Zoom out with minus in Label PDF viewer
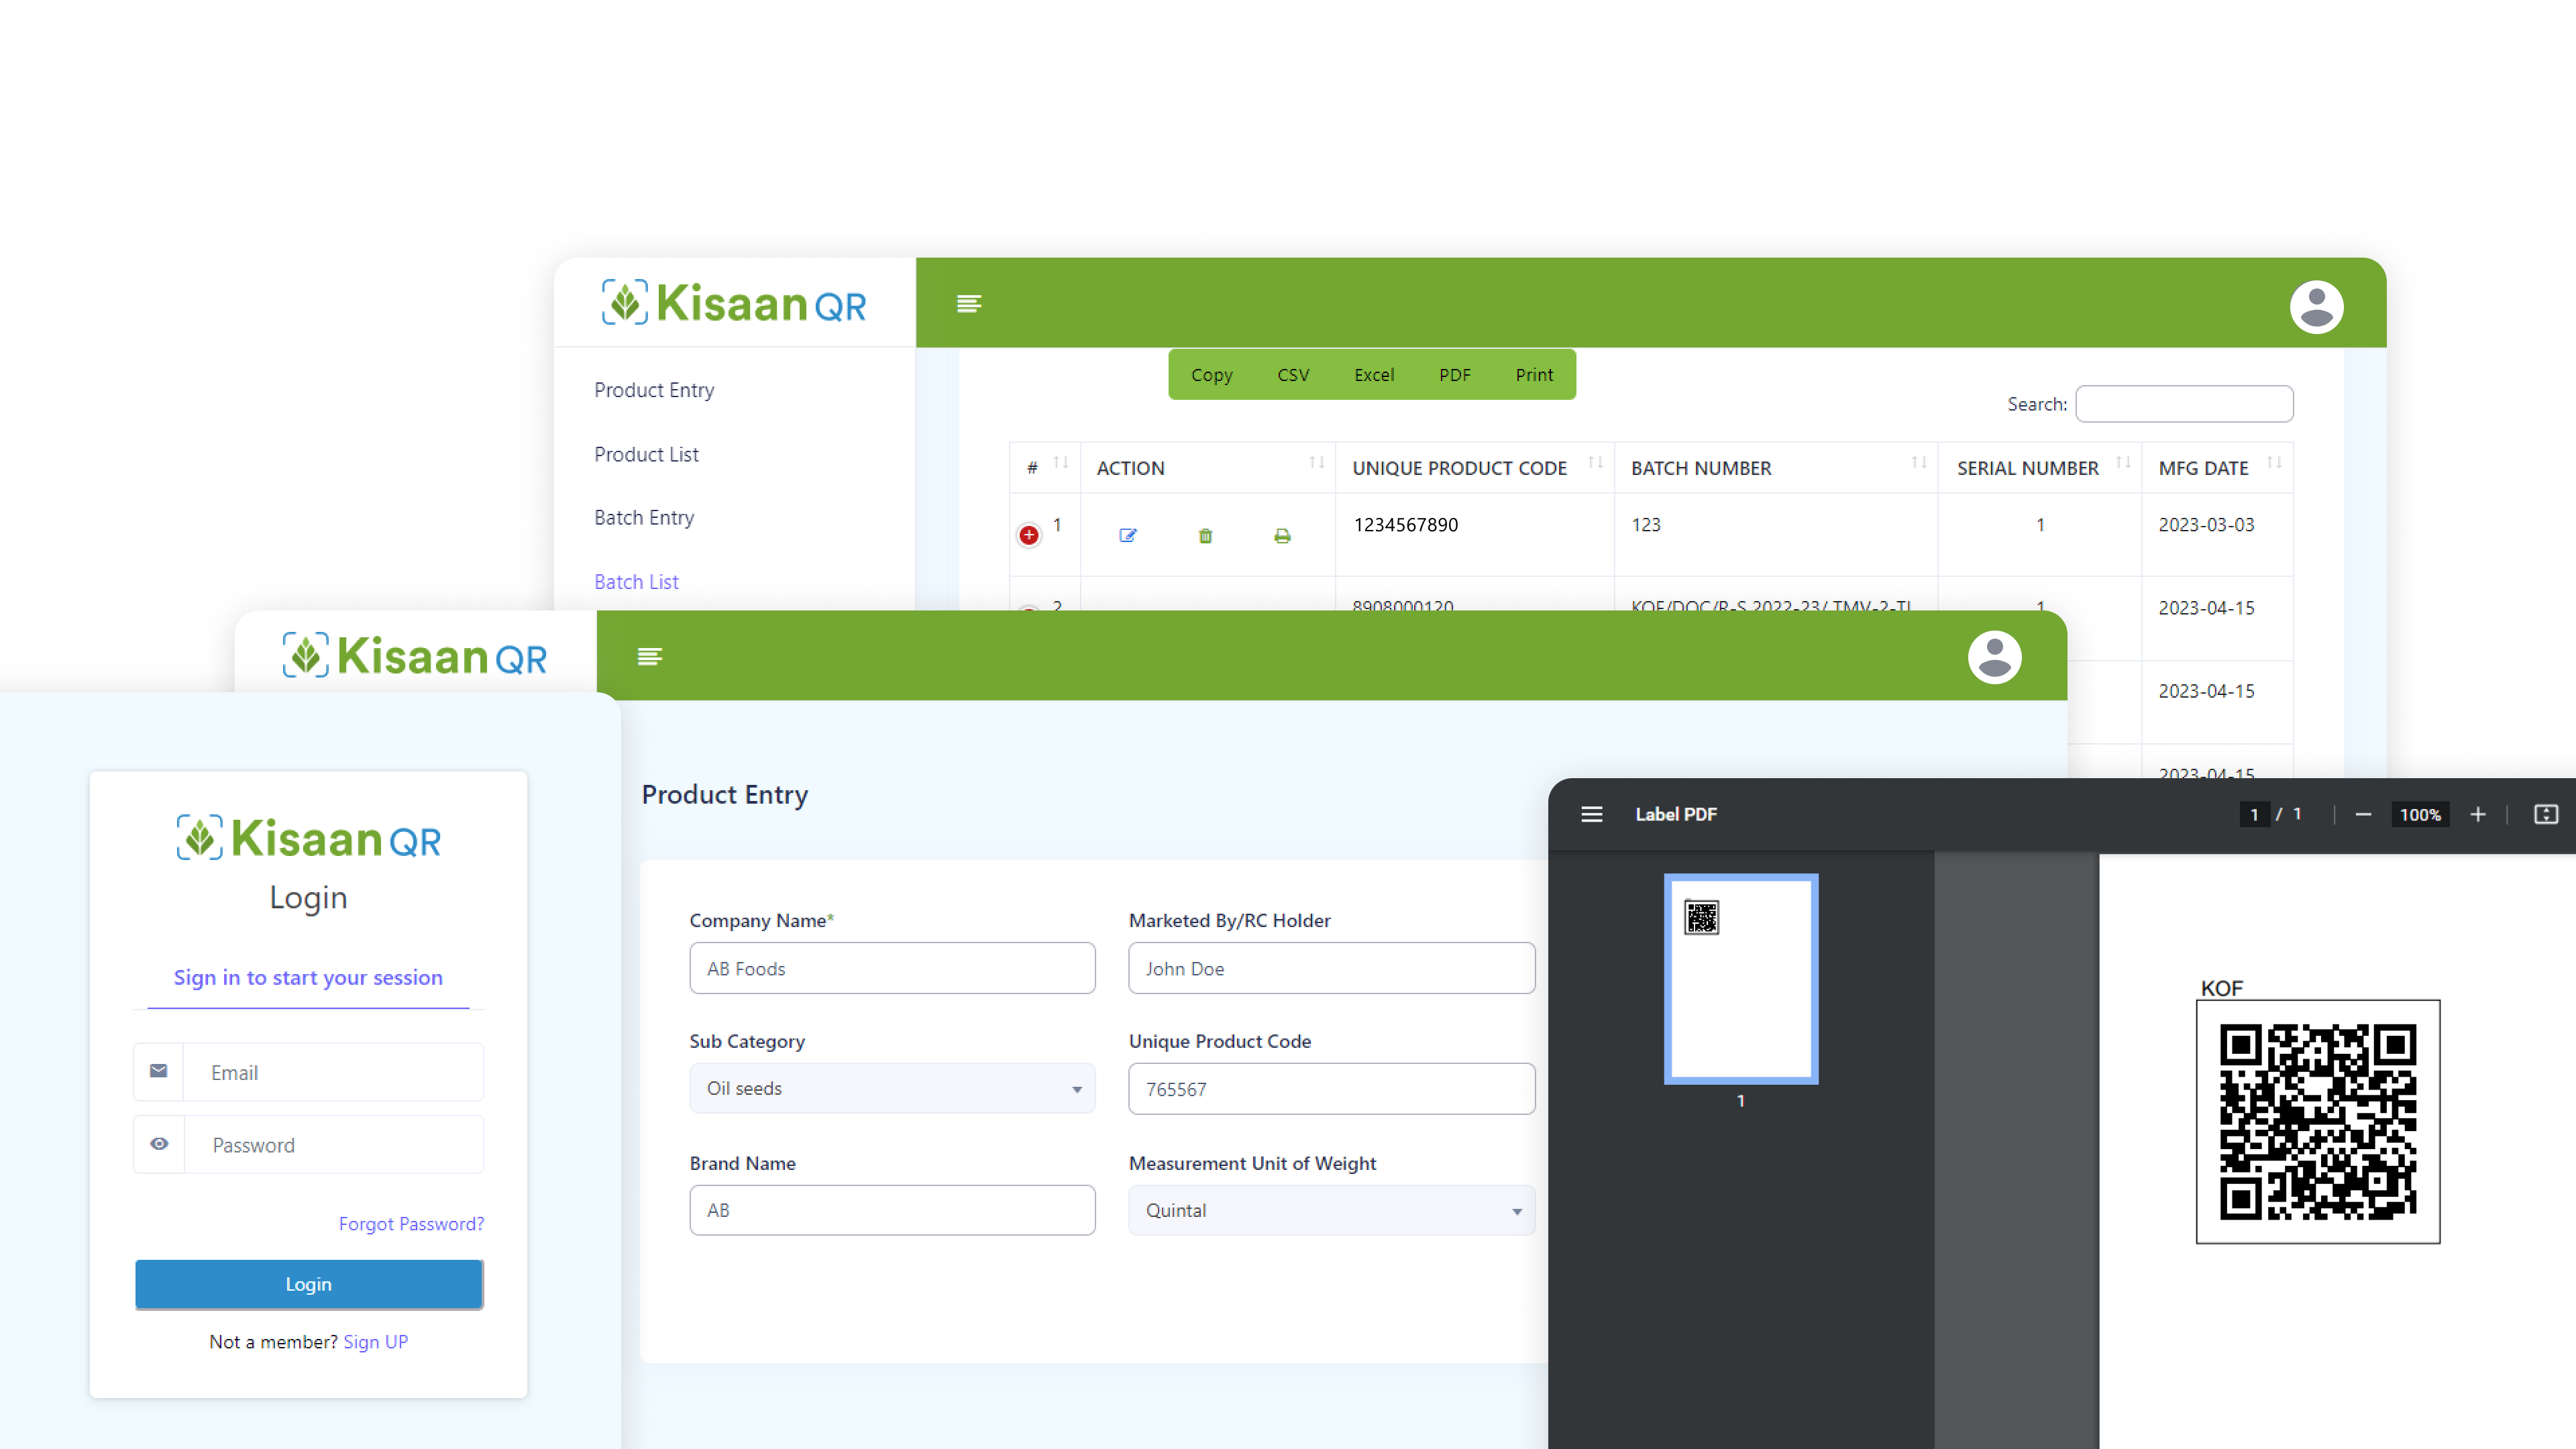The image size is (2576, 1449). pos(2362,814)
